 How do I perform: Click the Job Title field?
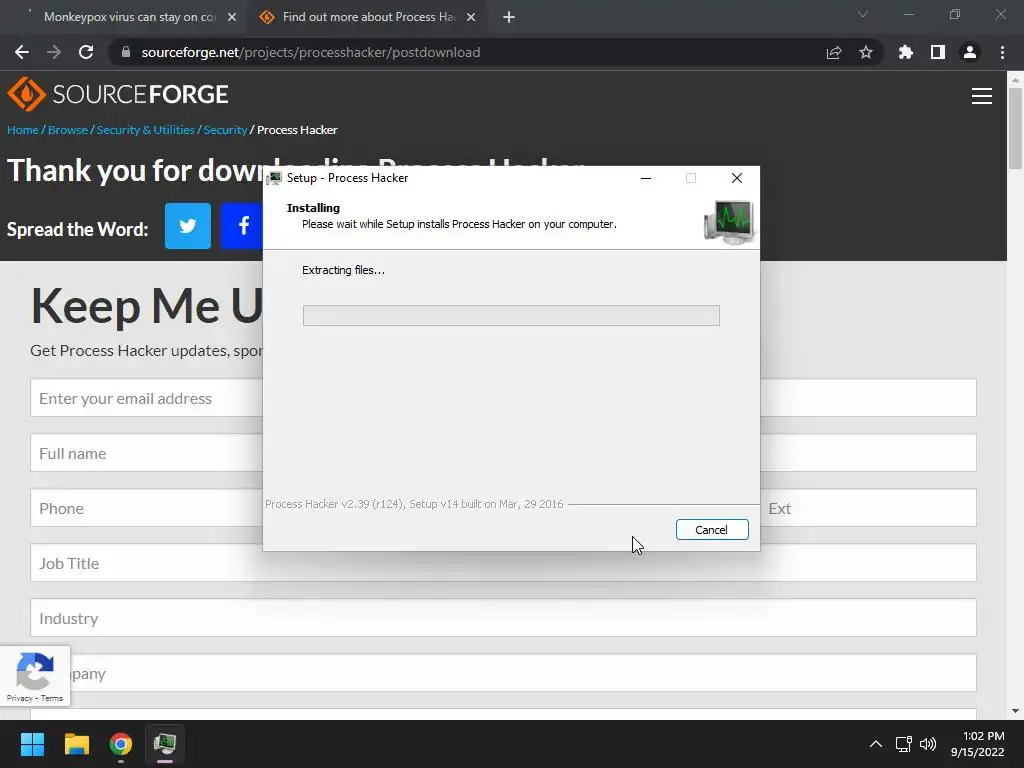tap(504, 563)
